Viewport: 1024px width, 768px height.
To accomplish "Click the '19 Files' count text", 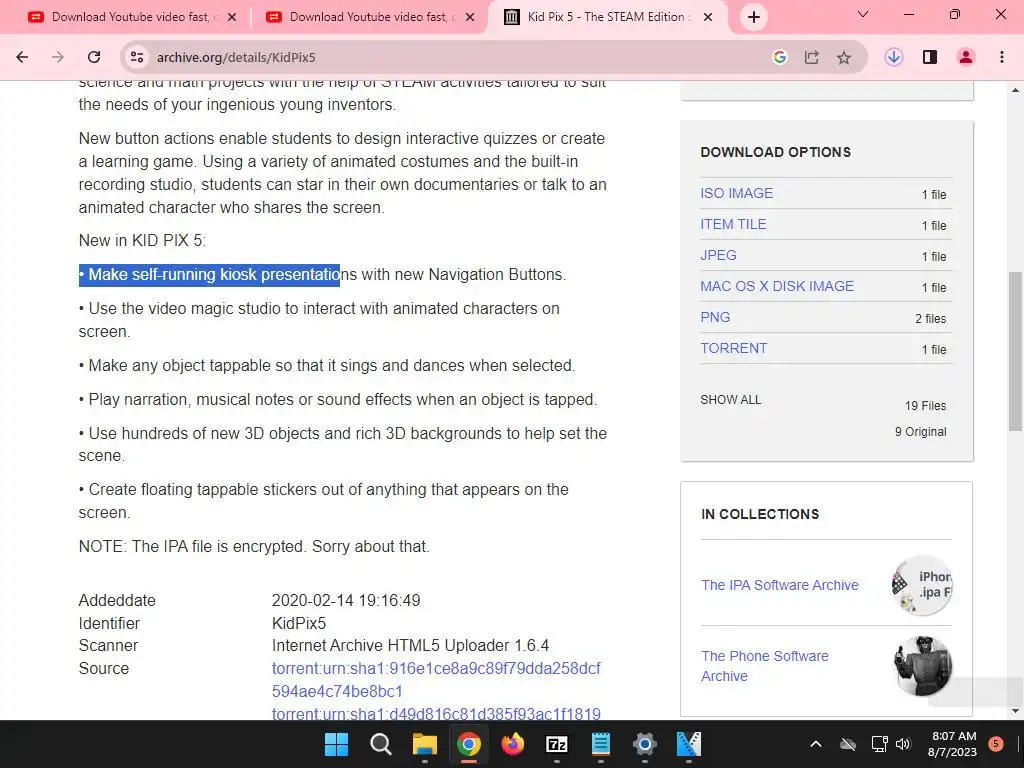I will [x=925, y=406].
